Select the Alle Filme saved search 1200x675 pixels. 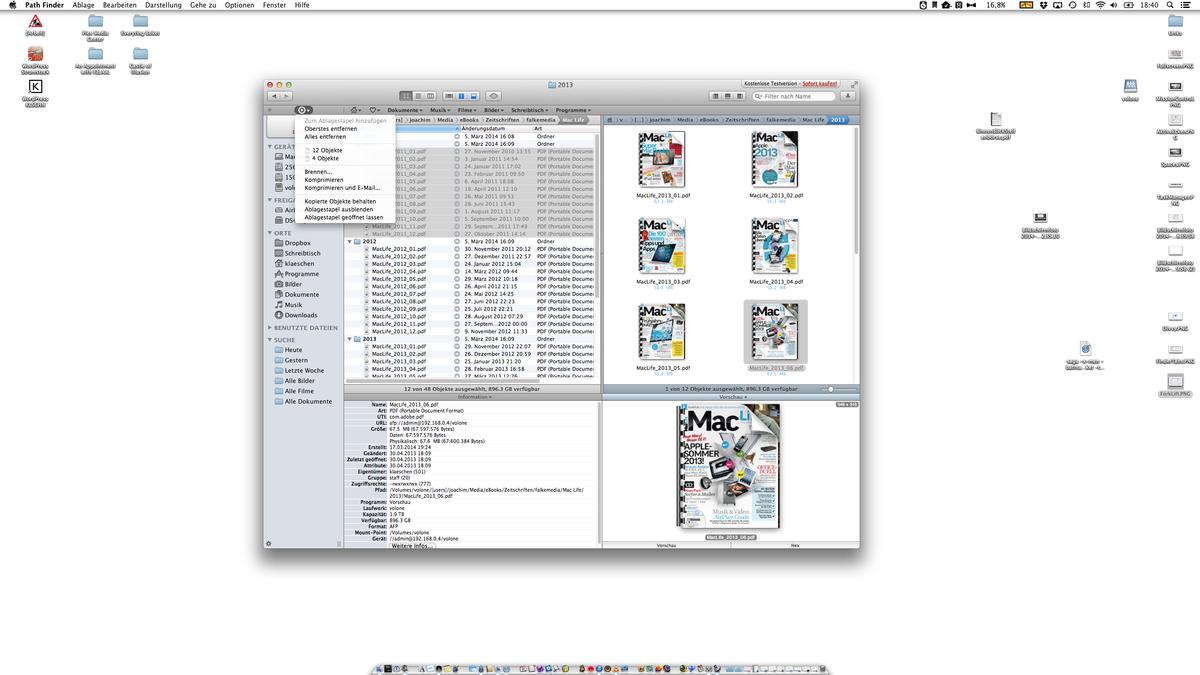[299, 391]
